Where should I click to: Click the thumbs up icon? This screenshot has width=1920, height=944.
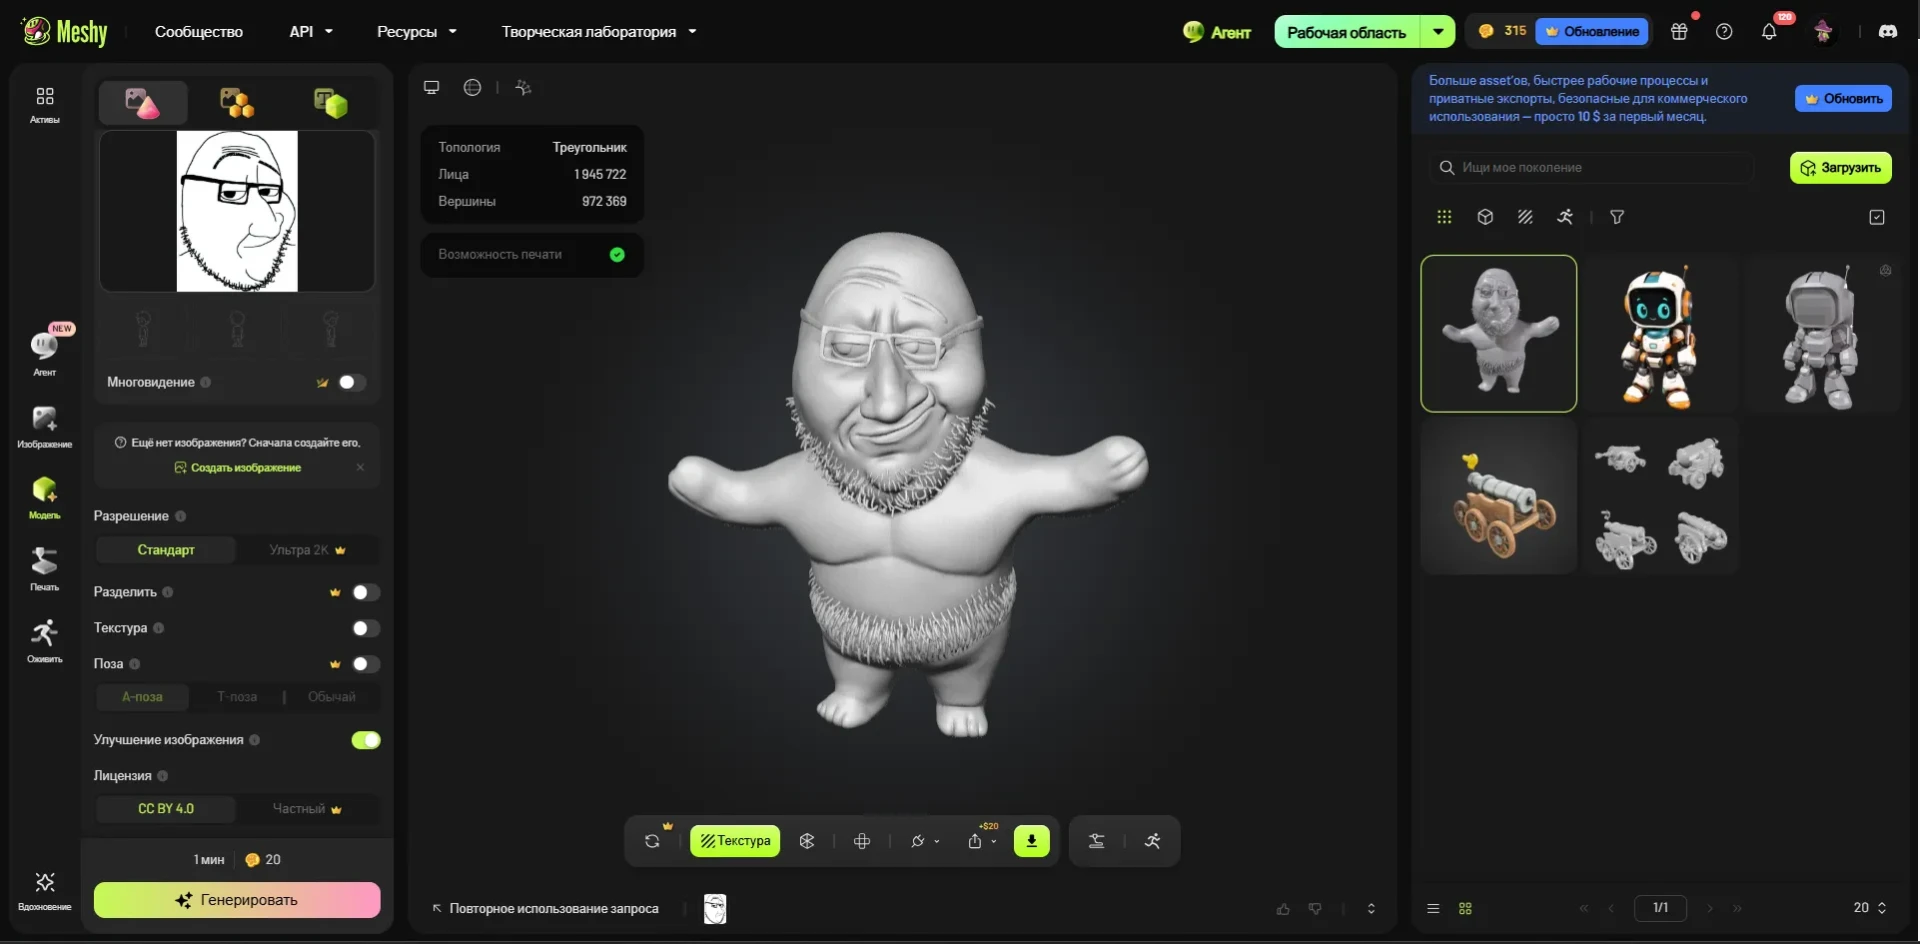click(1283, 909)
